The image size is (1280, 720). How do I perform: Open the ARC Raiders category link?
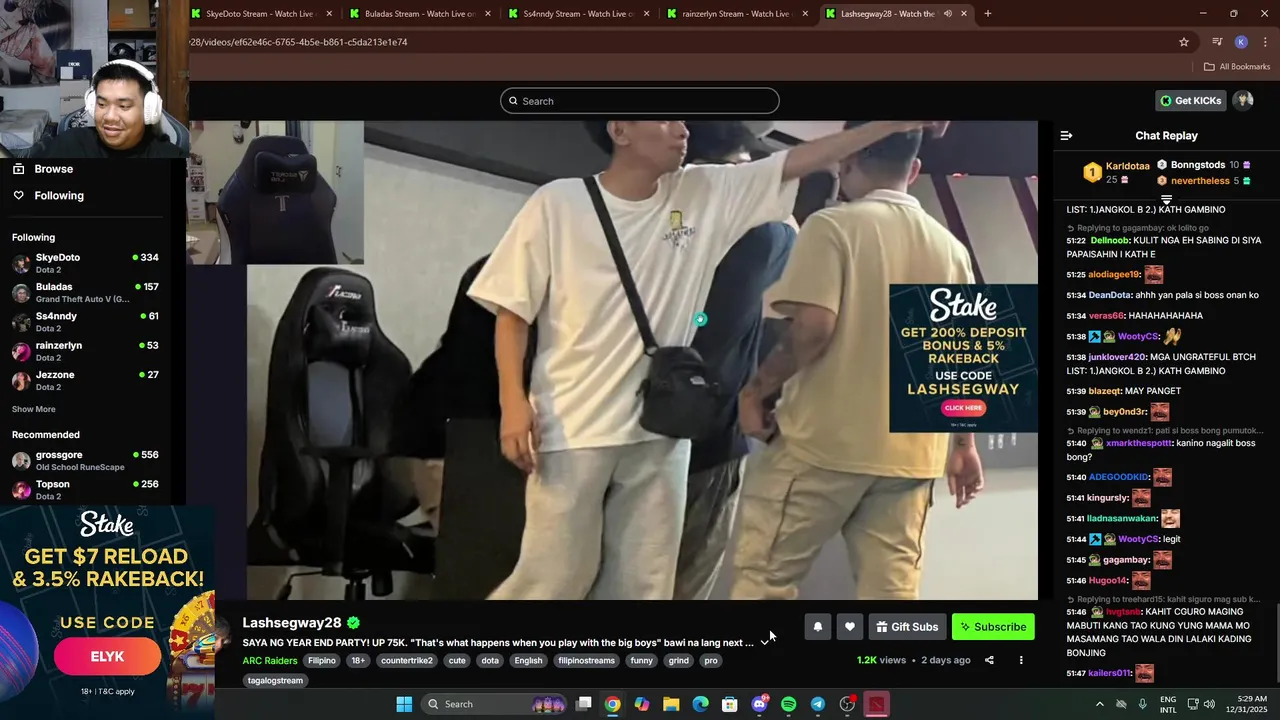270,660
